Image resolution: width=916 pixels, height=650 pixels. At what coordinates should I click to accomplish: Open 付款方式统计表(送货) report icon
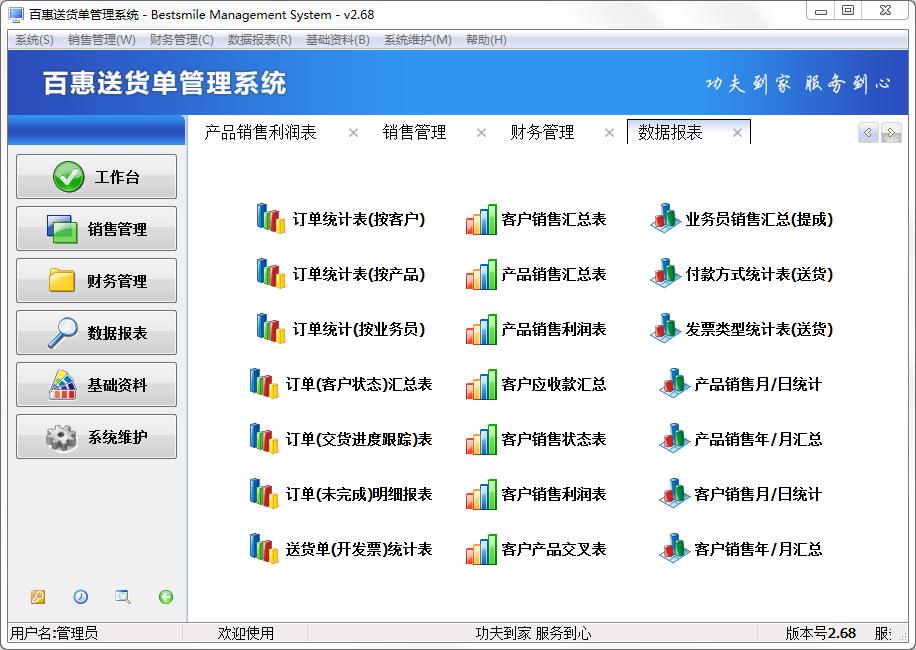tap(665, 273)
